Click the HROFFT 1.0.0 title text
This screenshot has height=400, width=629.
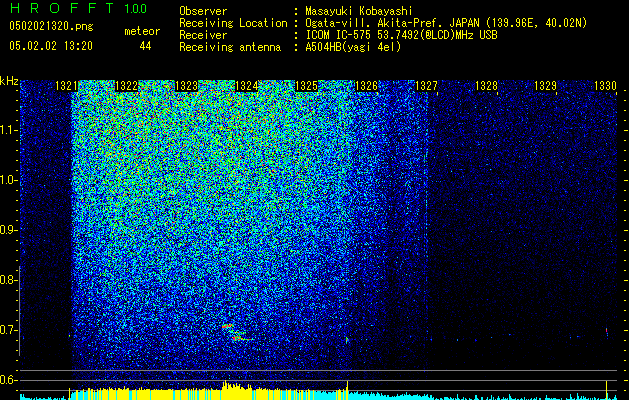click(78, 8)
